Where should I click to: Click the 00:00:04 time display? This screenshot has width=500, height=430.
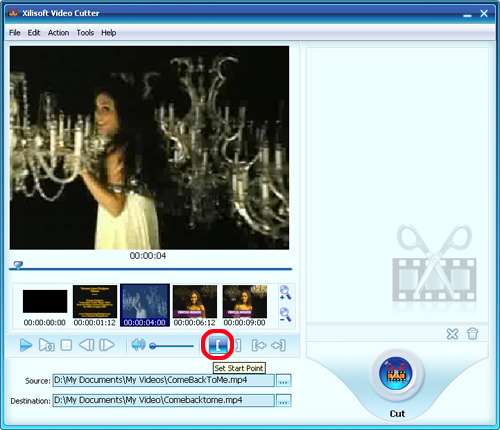(x=148, y=256)
